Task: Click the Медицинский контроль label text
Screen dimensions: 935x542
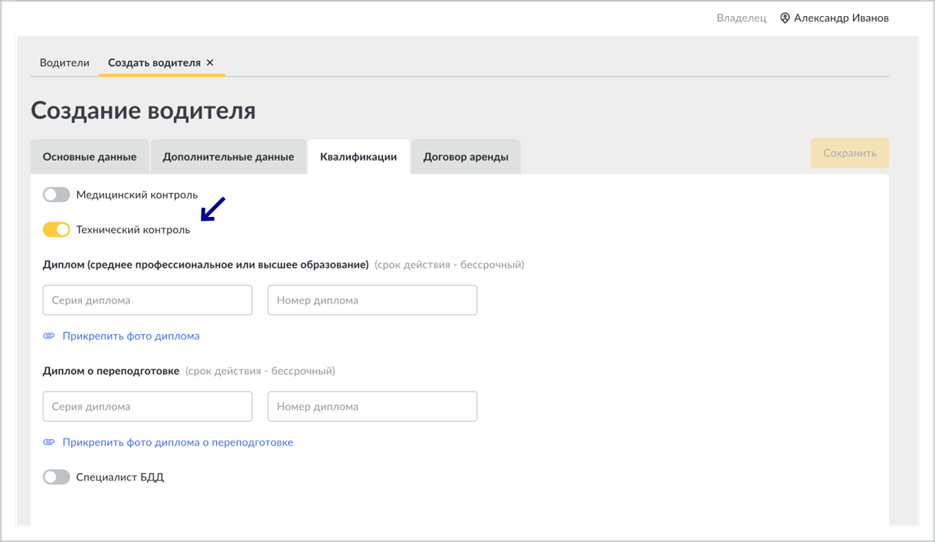Action: (x=137, y=194)
